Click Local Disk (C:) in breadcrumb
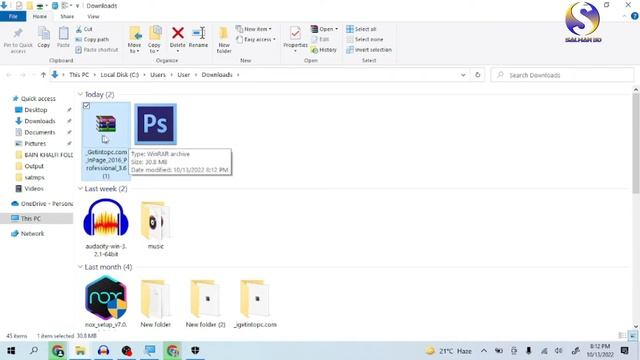640x360 pixels. 120,75
